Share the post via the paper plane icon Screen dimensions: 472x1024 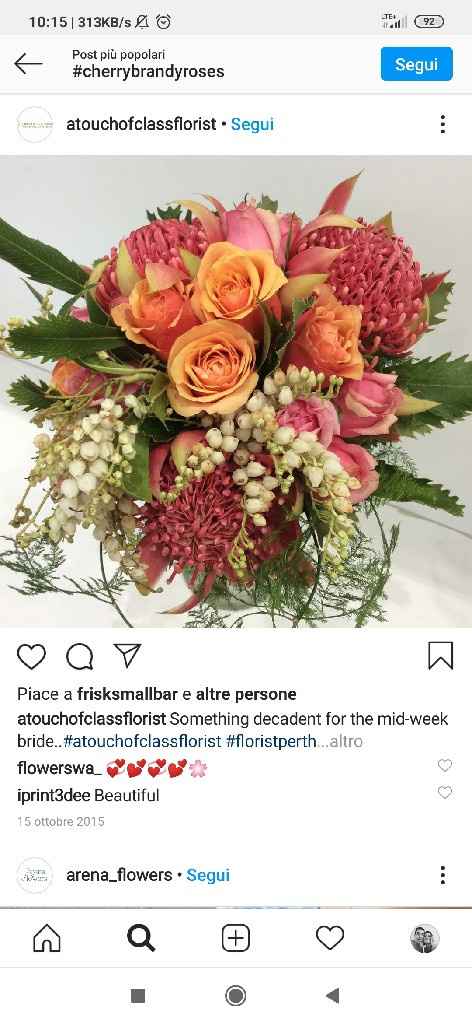coord(127,655)
